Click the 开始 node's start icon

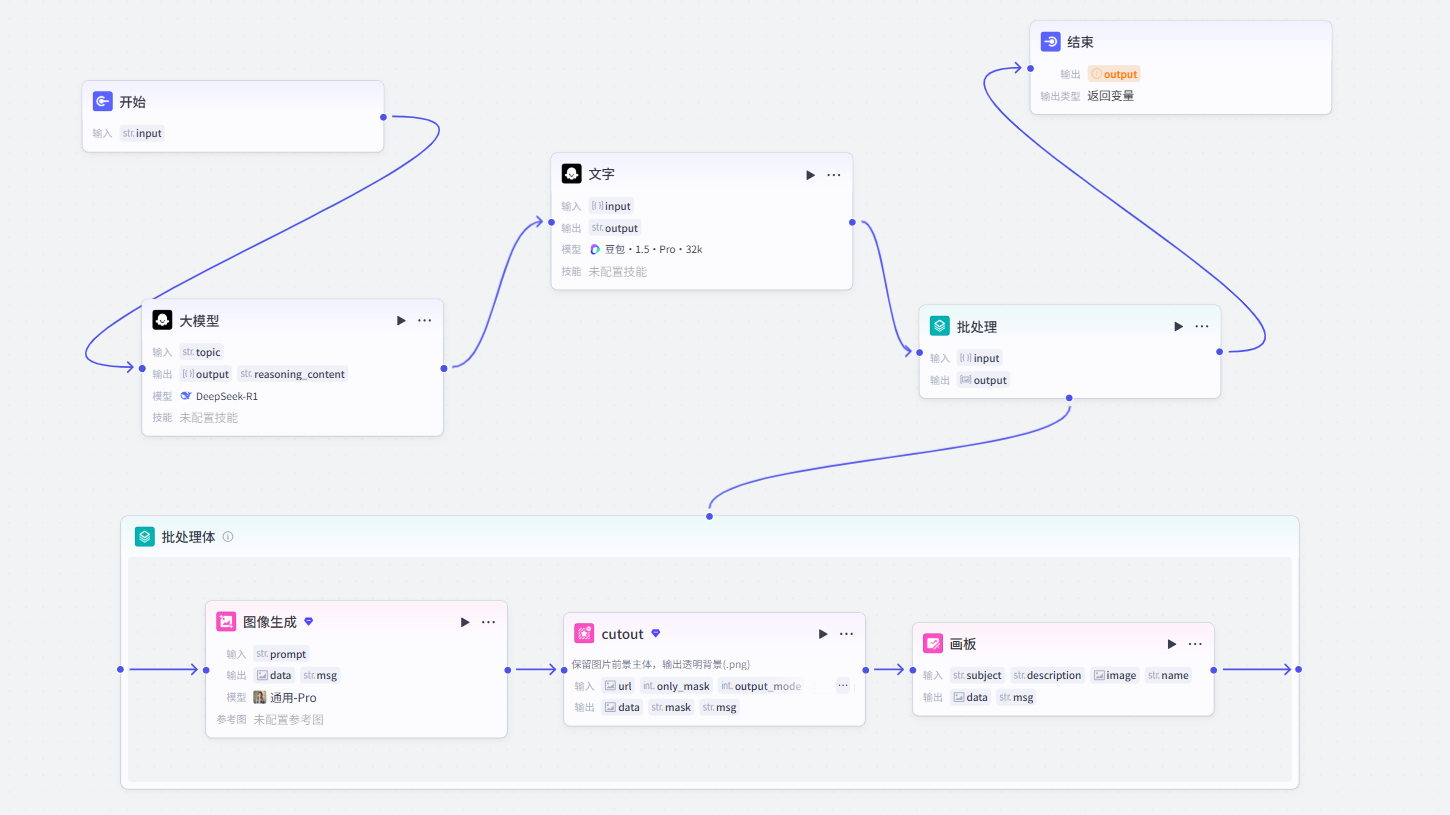pos(103,102)
